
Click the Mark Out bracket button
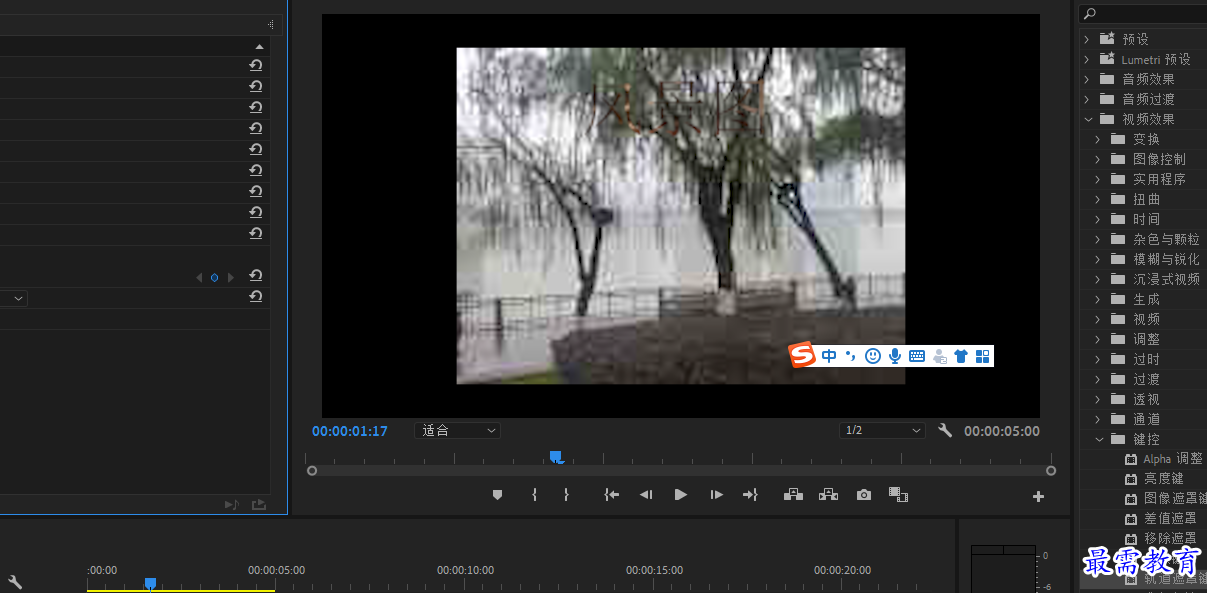(566, 495)
